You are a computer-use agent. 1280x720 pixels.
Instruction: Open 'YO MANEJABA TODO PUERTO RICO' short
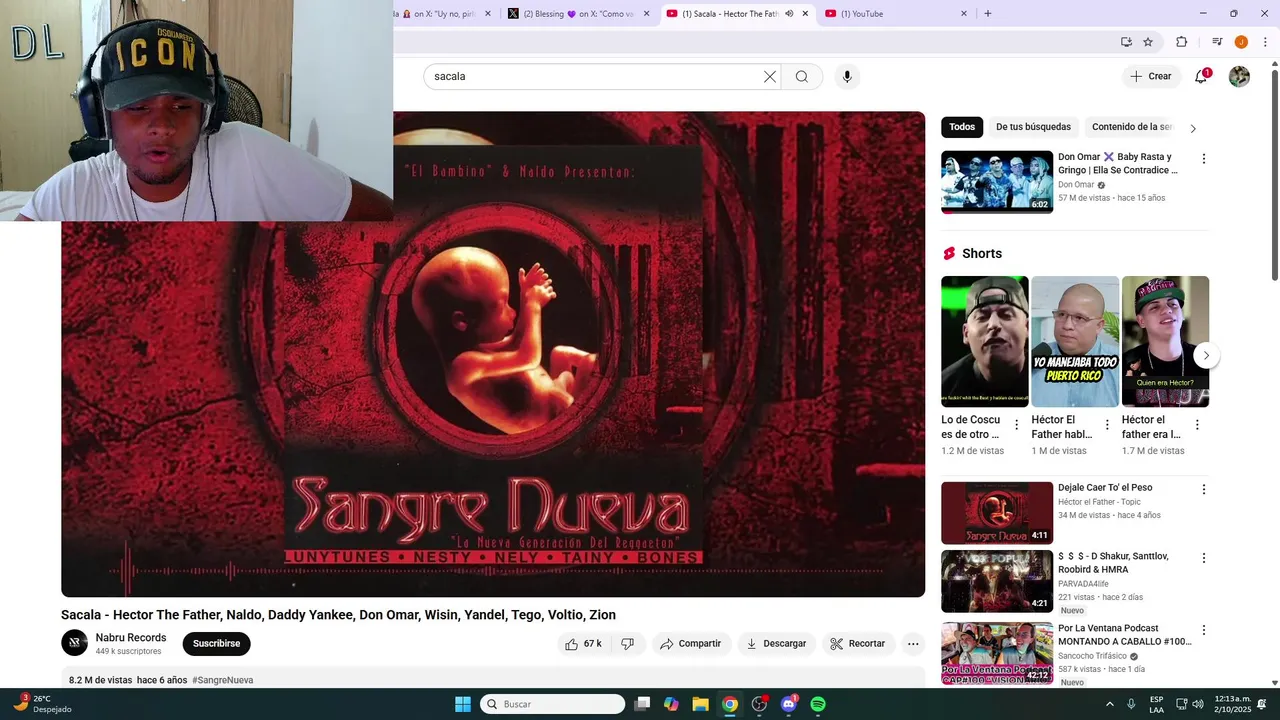[1075, 341]
